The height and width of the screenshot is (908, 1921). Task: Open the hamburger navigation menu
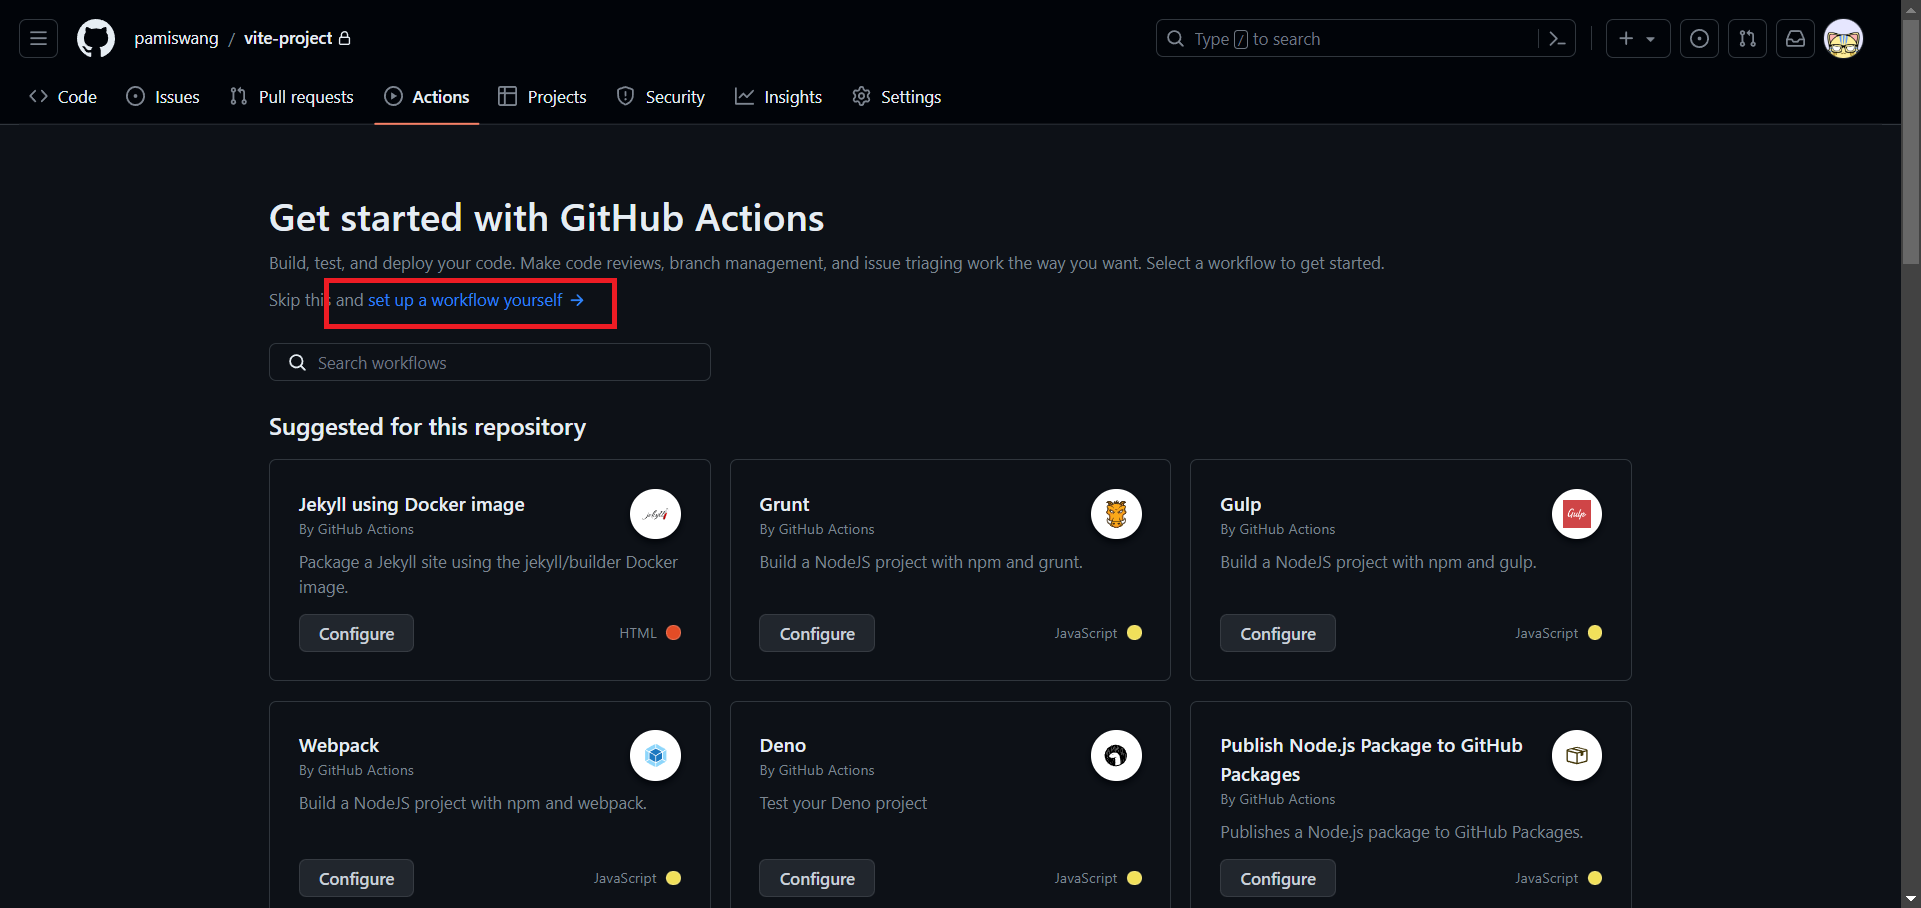click(x=38, y=39)
